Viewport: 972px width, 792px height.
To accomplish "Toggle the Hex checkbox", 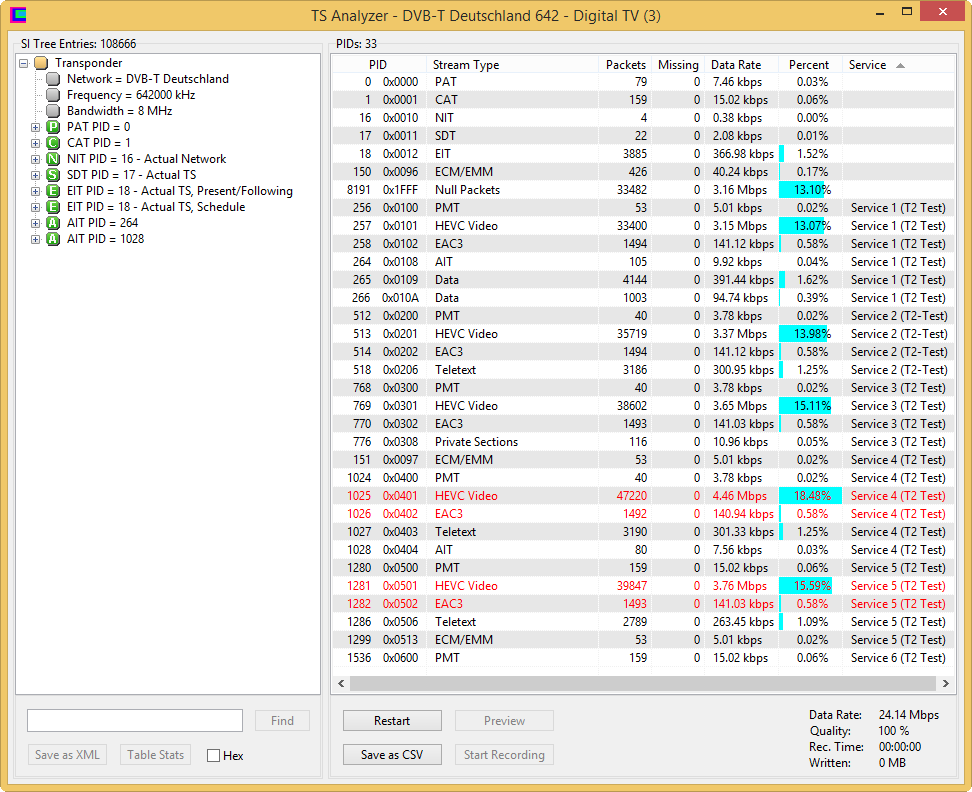I will pos(213,756).
